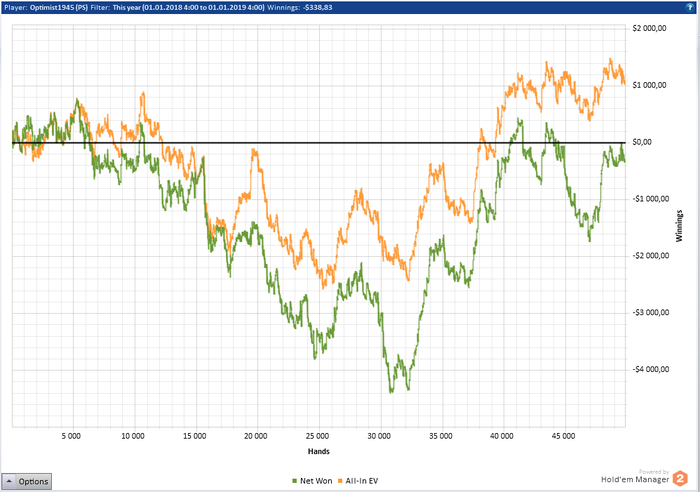700x492 pixels.
Task: Click the green Net Won legend swatch
Action: (295, 481)
